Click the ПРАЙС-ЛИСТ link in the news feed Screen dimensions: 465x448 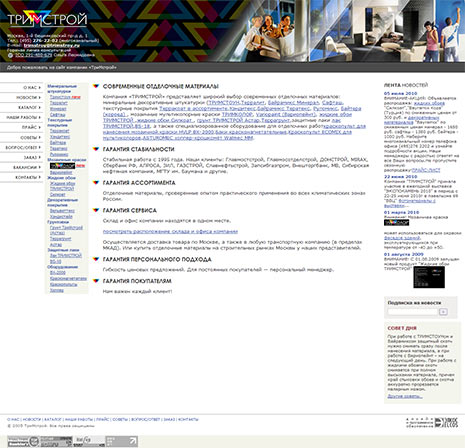pyautogui.click(x=426, y=170)
